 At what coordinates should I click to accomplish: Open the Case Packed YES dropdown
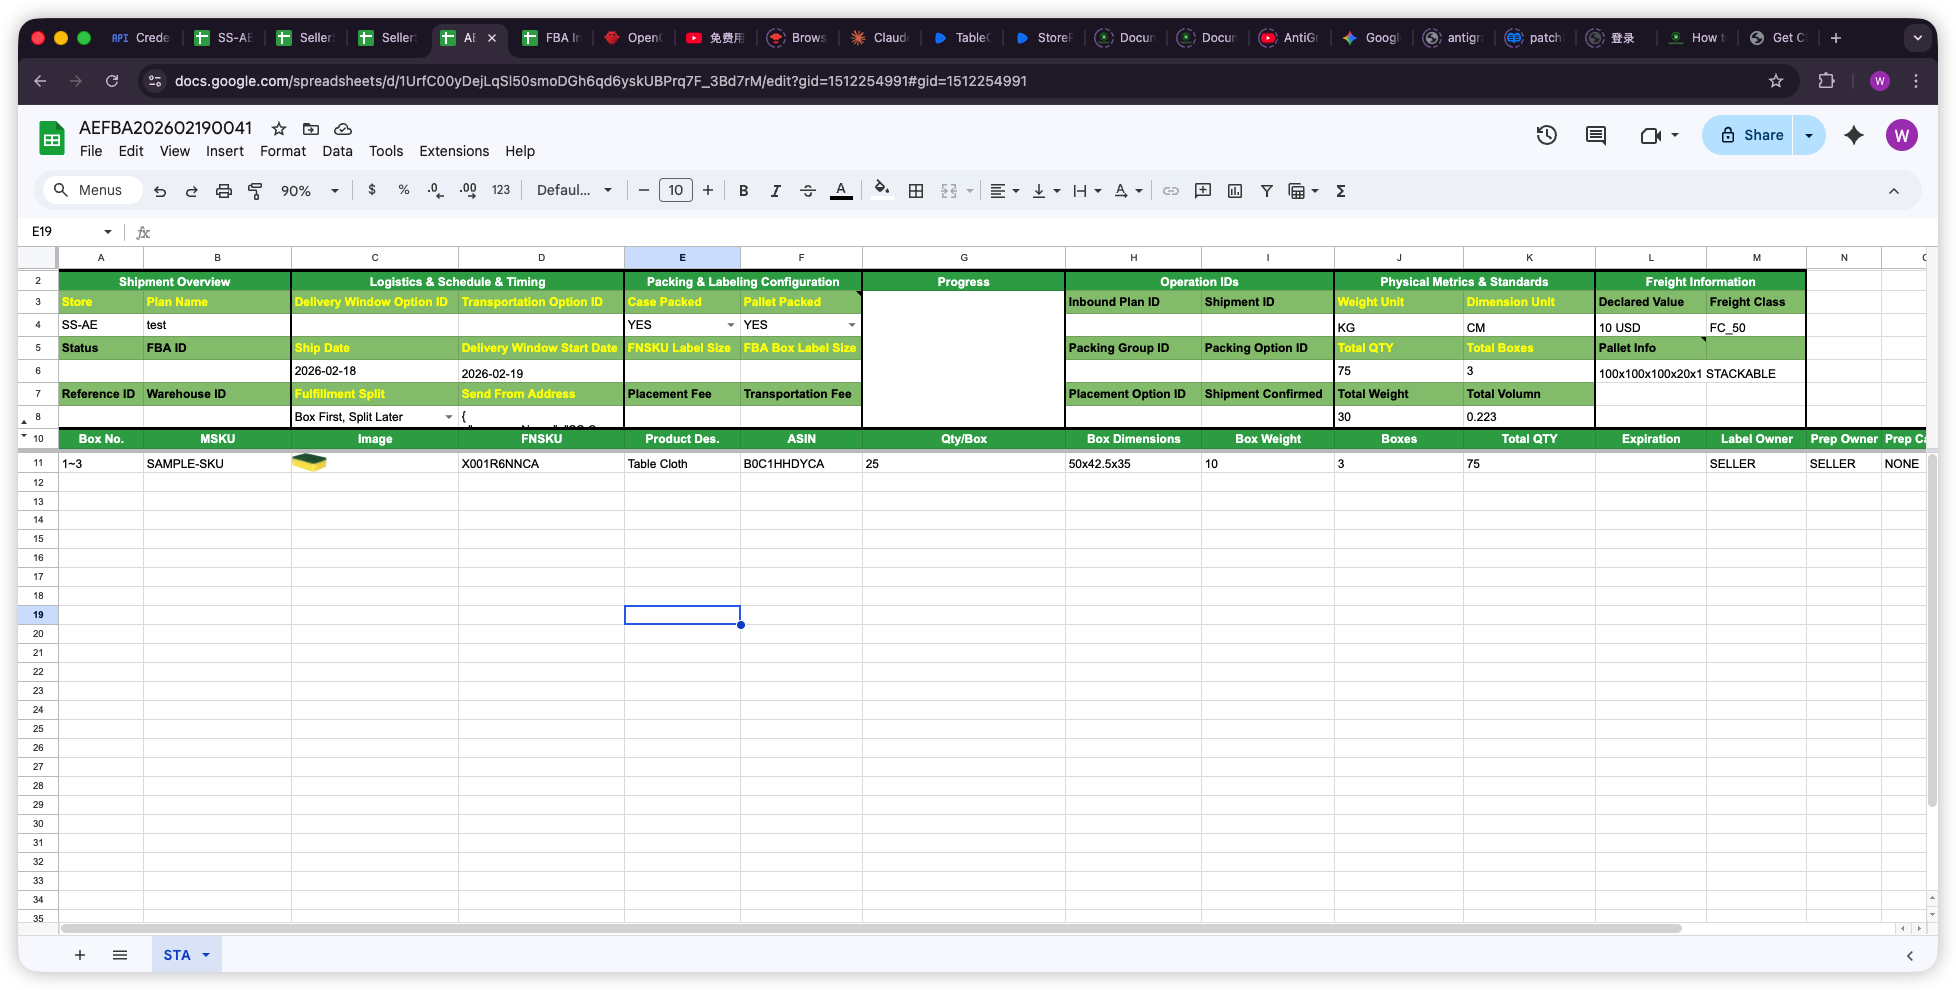(x=731, y=325)
